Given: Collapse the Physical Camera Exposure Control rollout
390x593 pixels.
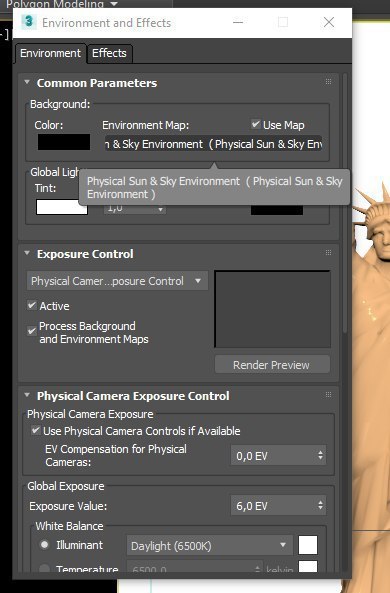Looking at the screenshot, I should [27, 395].
